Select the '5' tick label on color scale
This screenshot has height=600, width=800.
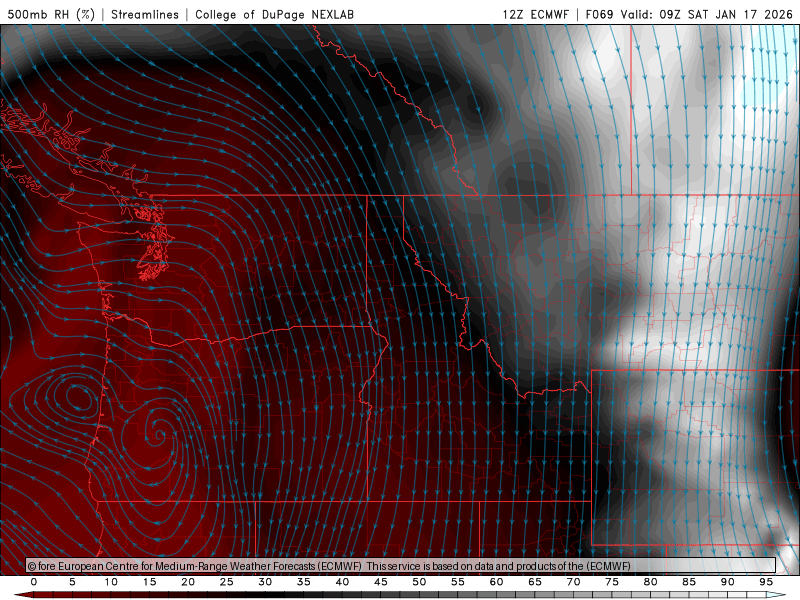pyautogui.click(x=72, y=582)
